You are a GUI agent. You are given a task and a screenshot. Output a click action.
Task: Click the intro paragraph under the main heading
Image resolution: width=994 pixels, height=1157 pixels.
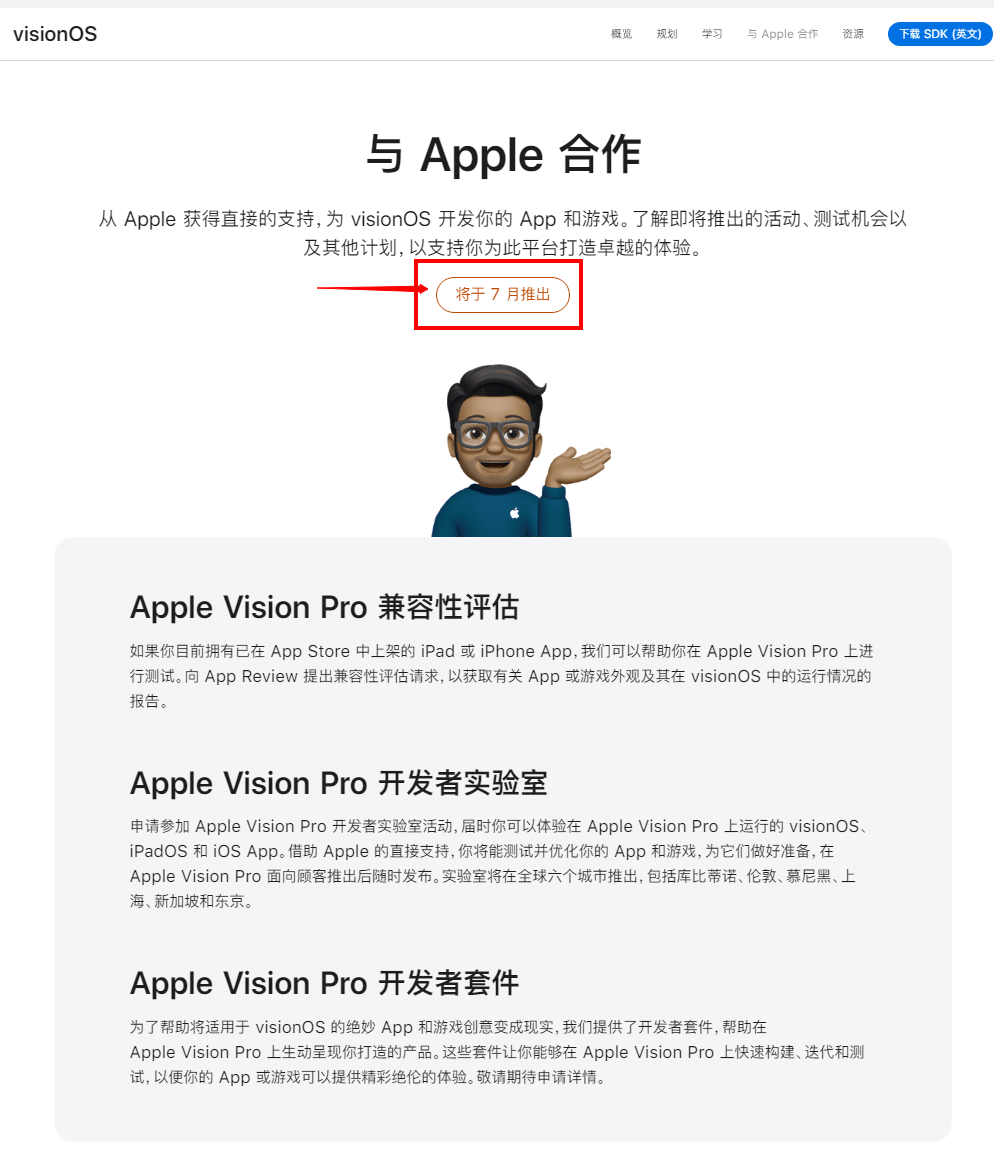click(x=503, y=233)
